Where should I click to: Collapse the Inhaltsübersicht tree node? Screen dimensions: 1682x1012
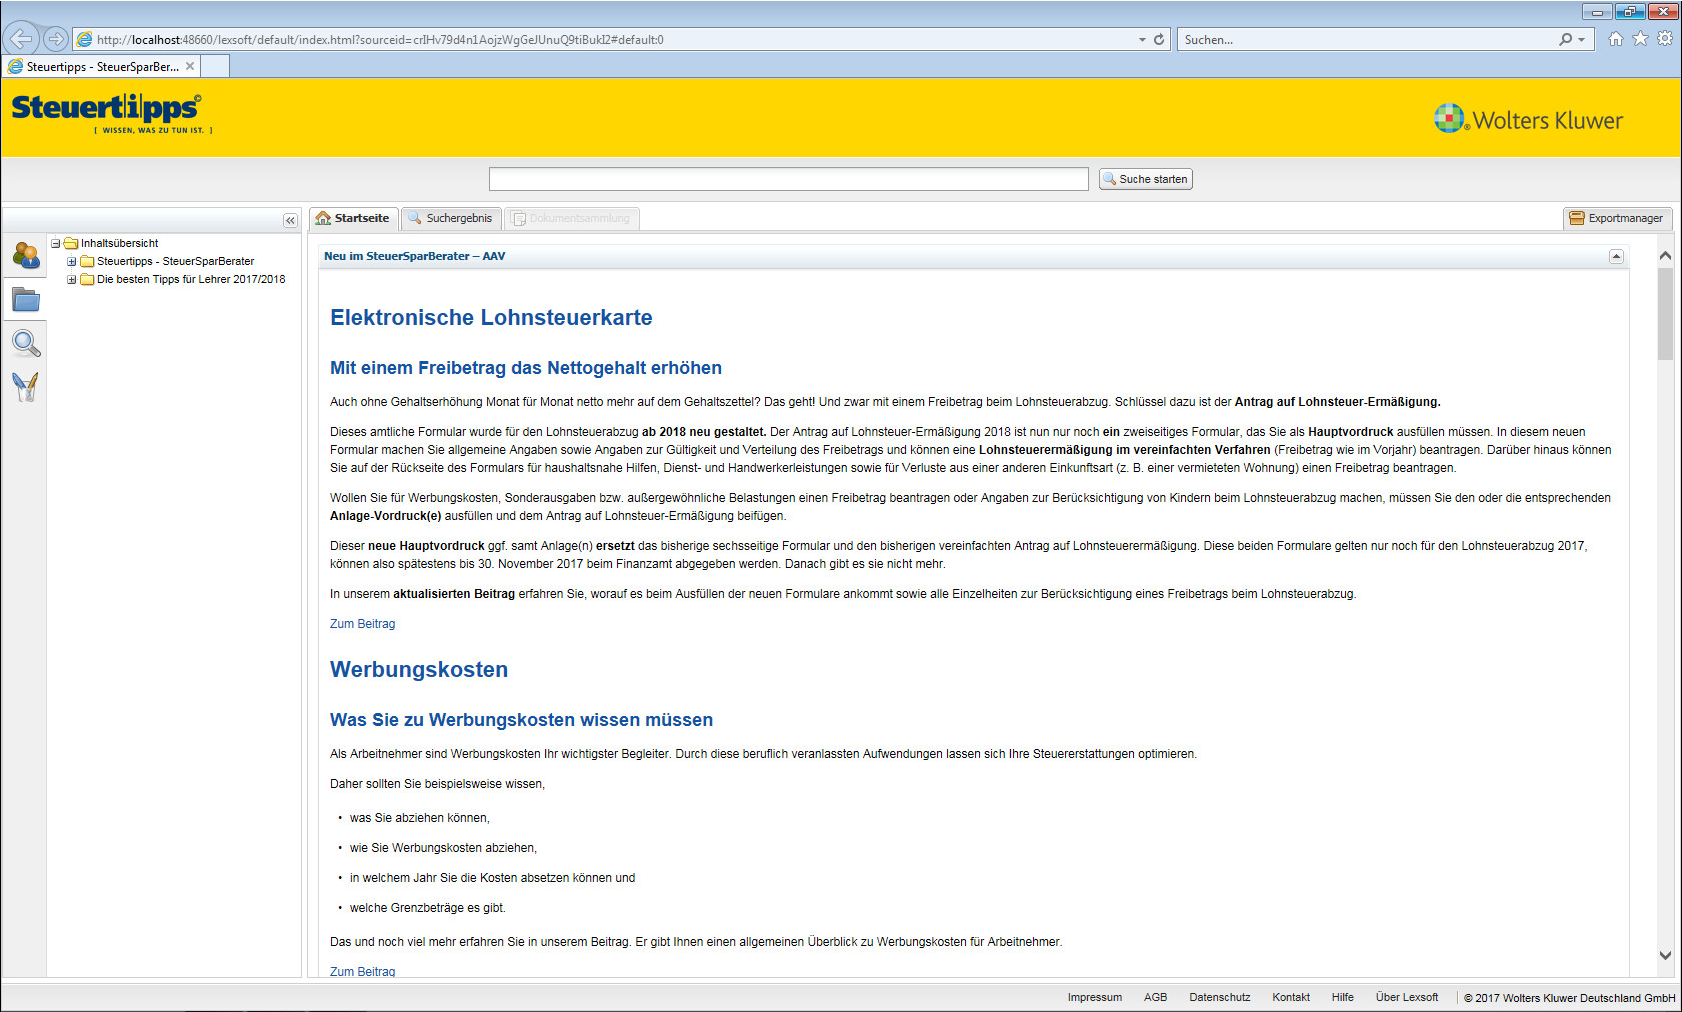(56, 243)
